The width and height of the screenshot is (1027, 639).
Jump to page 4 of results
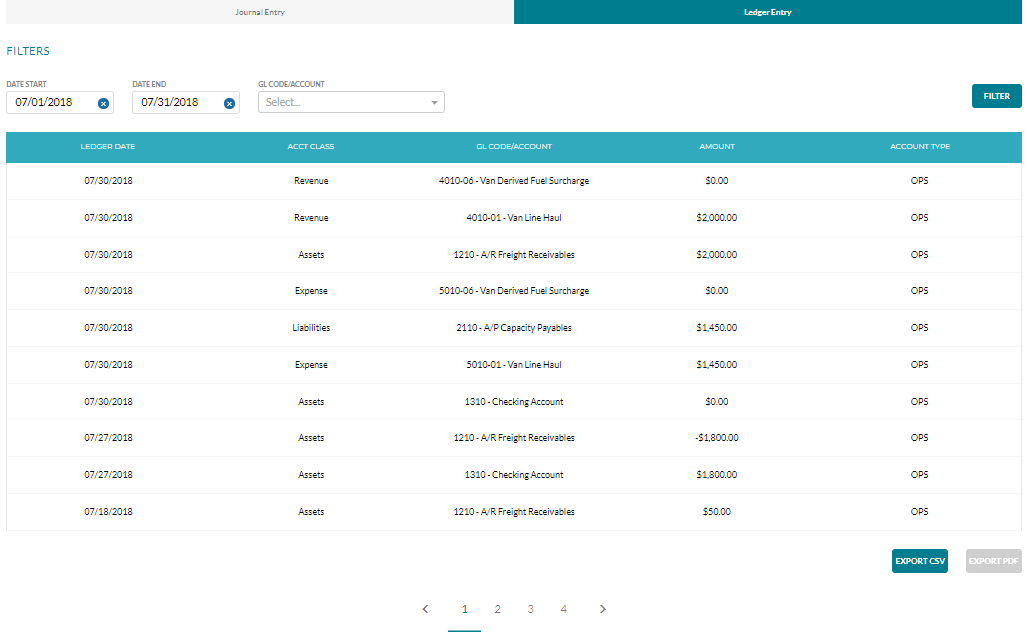point(563,609)
